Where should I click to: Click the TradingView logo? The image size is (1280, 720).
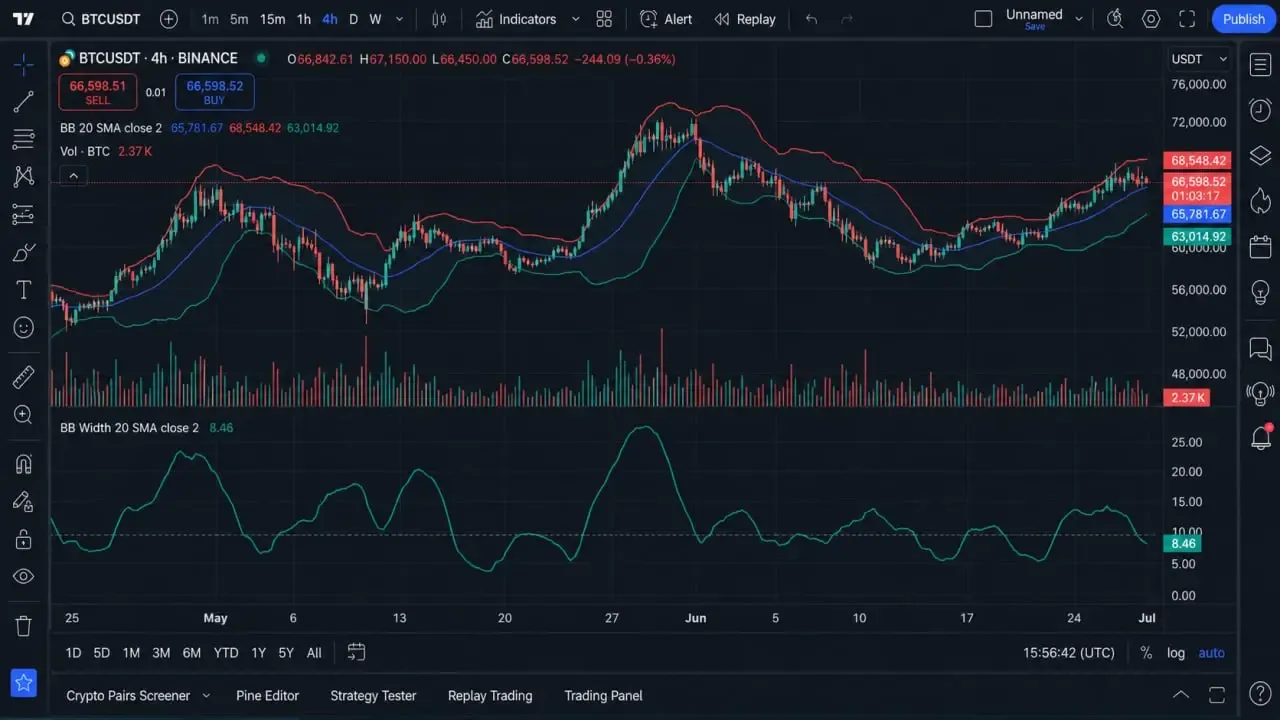24,19
